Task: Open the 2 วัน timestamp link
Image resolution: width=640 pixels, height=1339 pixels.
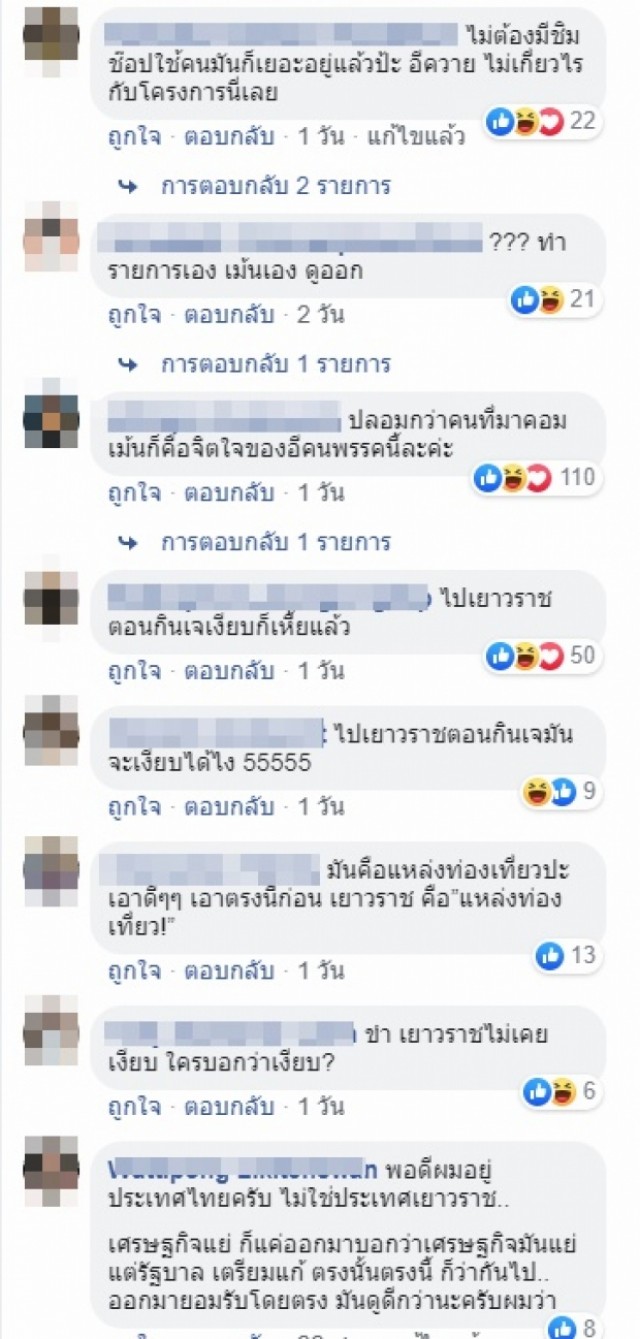Action: point(320,315)
